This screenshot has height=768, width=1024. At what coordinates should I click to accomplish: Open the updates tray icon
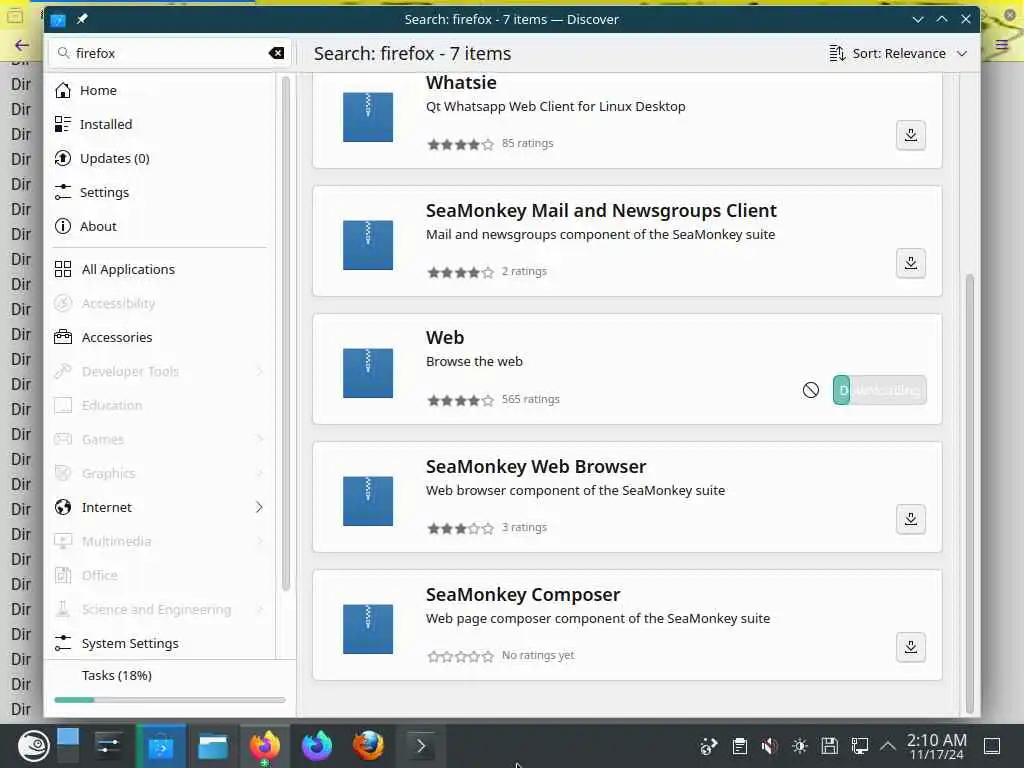coord(709,746)
